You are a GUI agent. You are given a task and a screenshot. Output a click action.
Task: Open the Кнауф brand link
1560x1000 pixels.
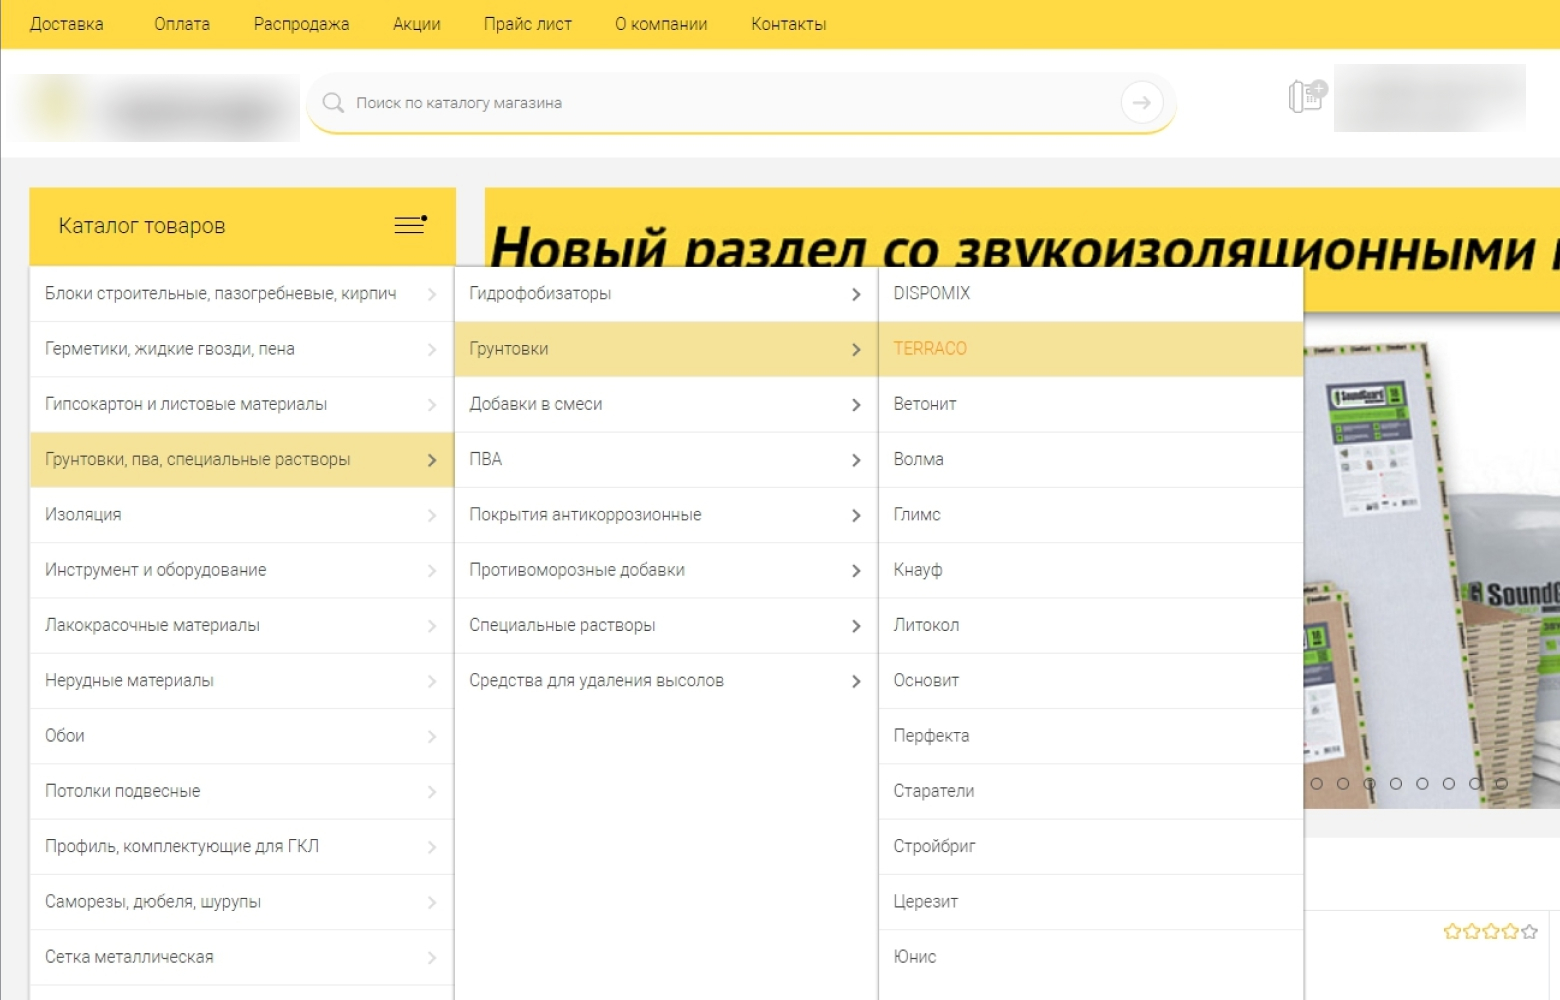(918, 570)
